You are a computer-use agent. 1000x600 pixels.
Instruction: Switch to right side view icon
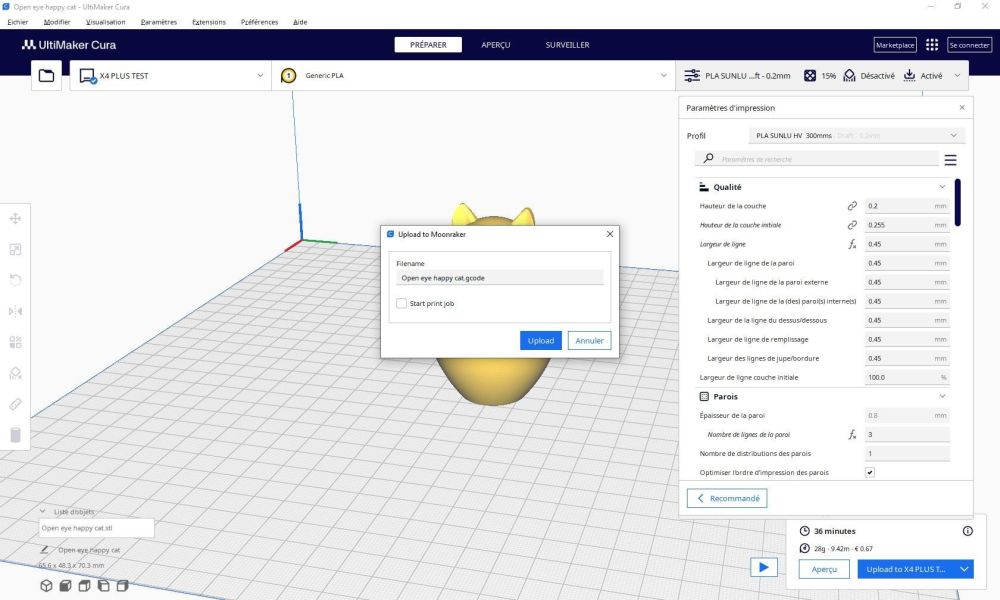pos(122,585)
